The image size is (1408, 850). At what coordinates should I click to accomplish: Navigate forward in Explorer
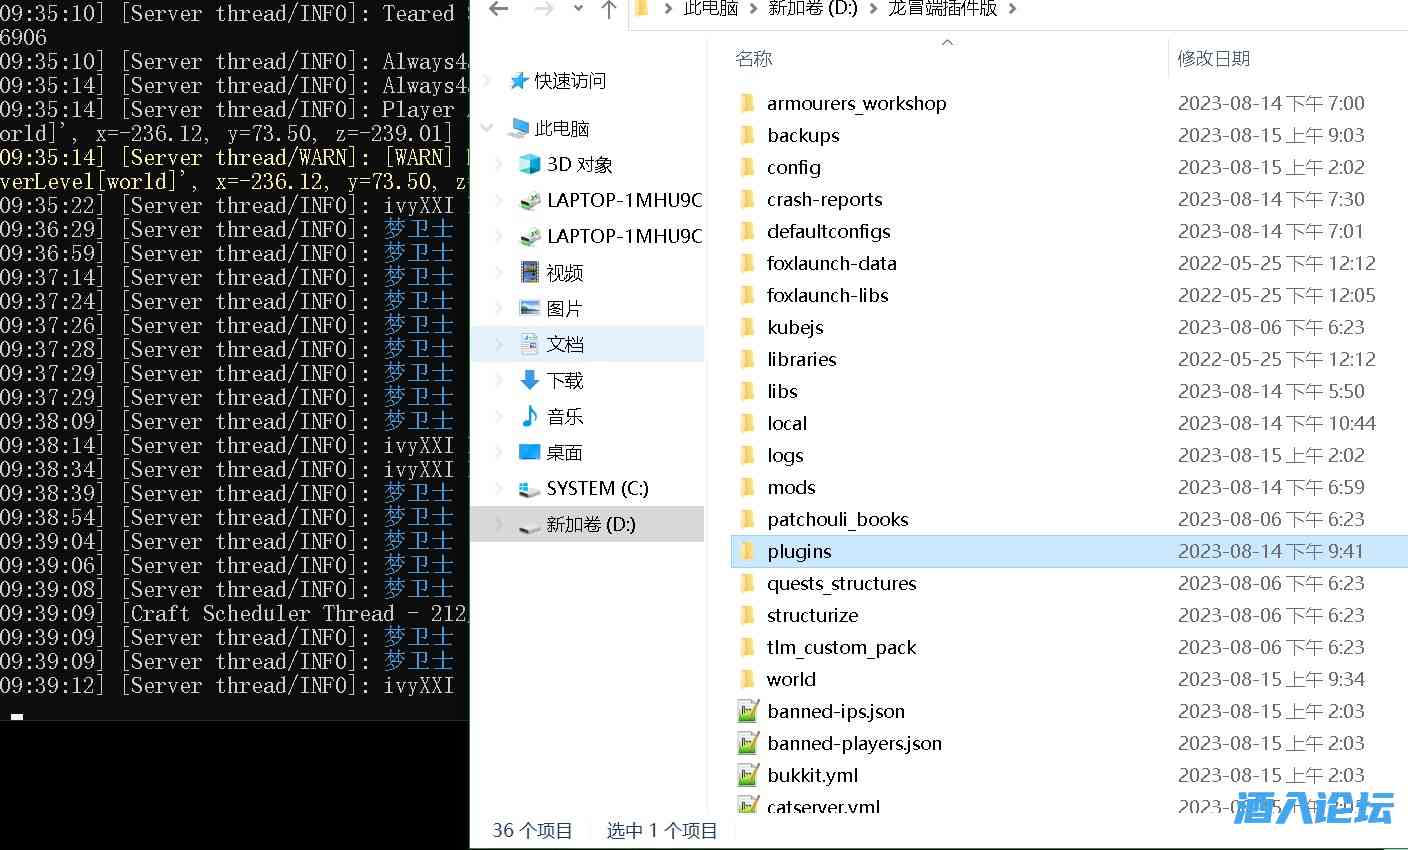point(544,9)
